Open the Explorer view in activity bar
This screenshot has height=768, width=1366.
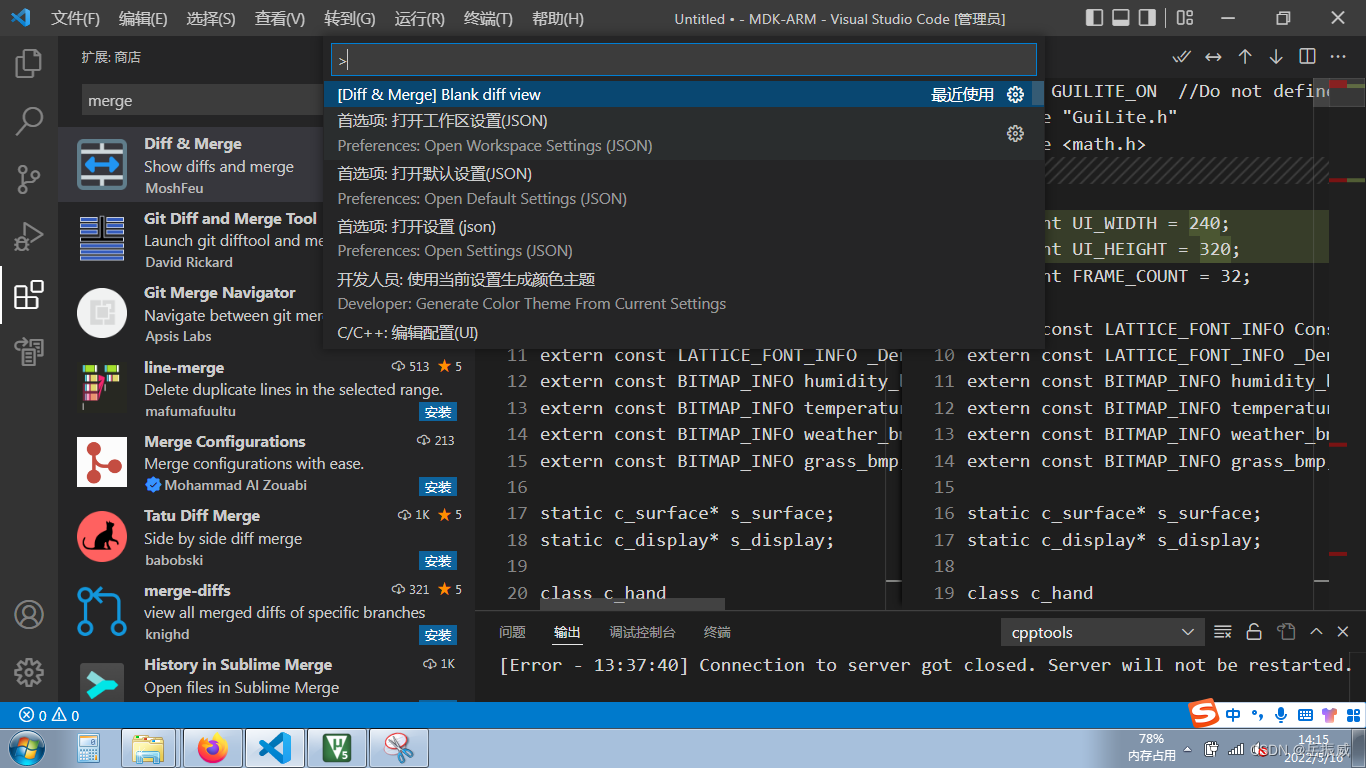tap(29, 64)
